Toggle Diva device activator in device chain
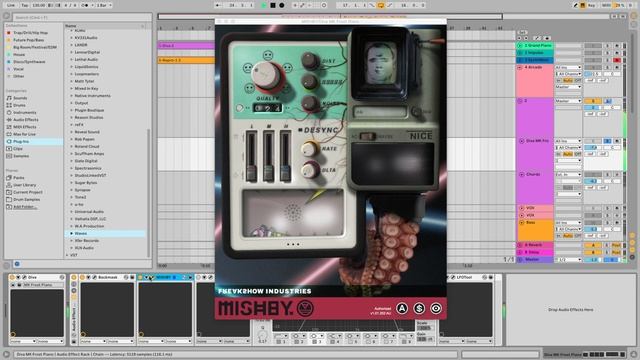 tap(12, 278)
